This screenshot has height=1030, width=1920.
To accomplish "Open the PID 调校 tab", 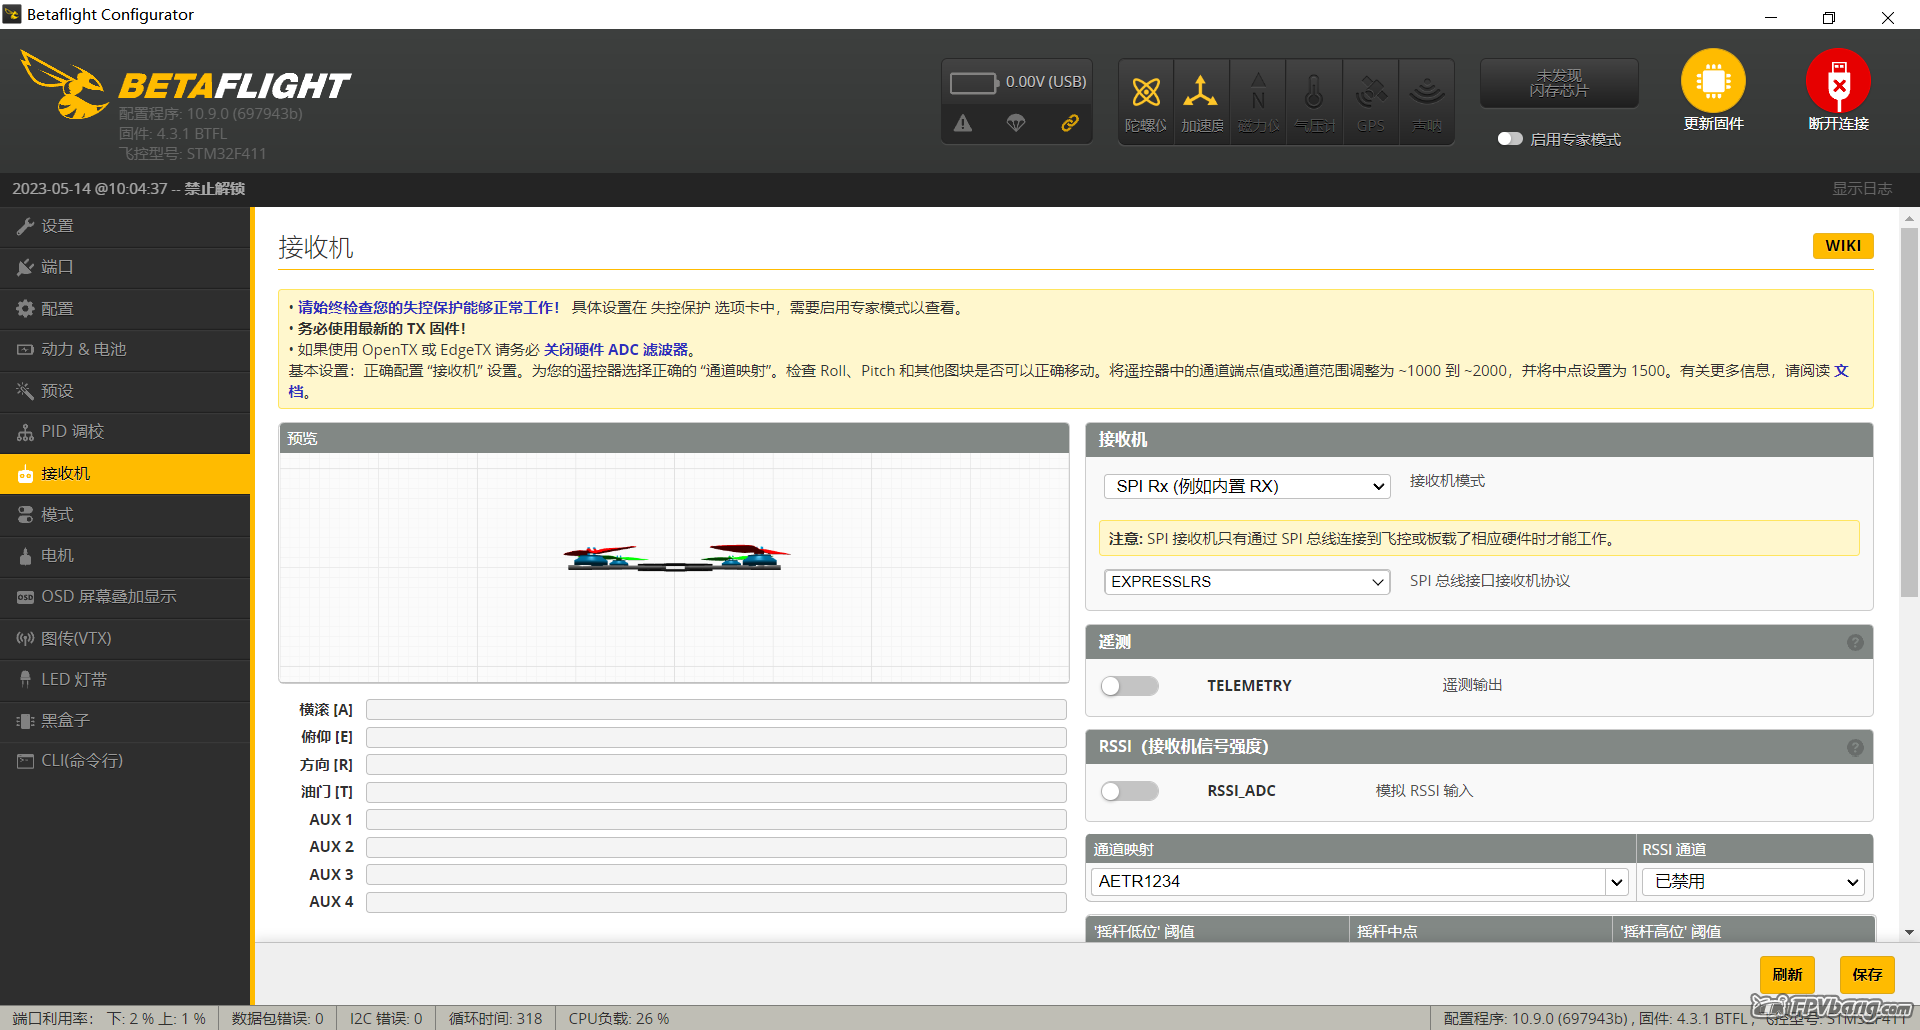I will coord(125,432).
